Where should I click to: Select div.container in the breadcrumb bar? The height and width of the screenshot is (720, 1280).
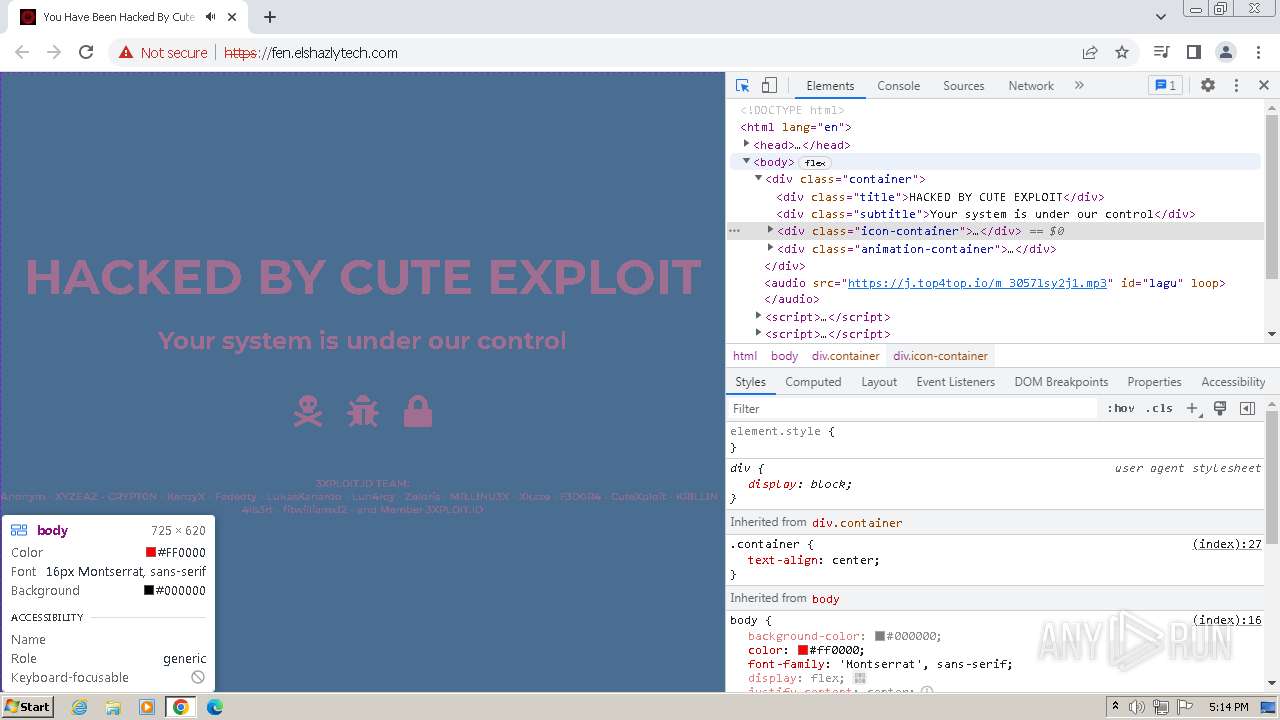tap(846, 356)
